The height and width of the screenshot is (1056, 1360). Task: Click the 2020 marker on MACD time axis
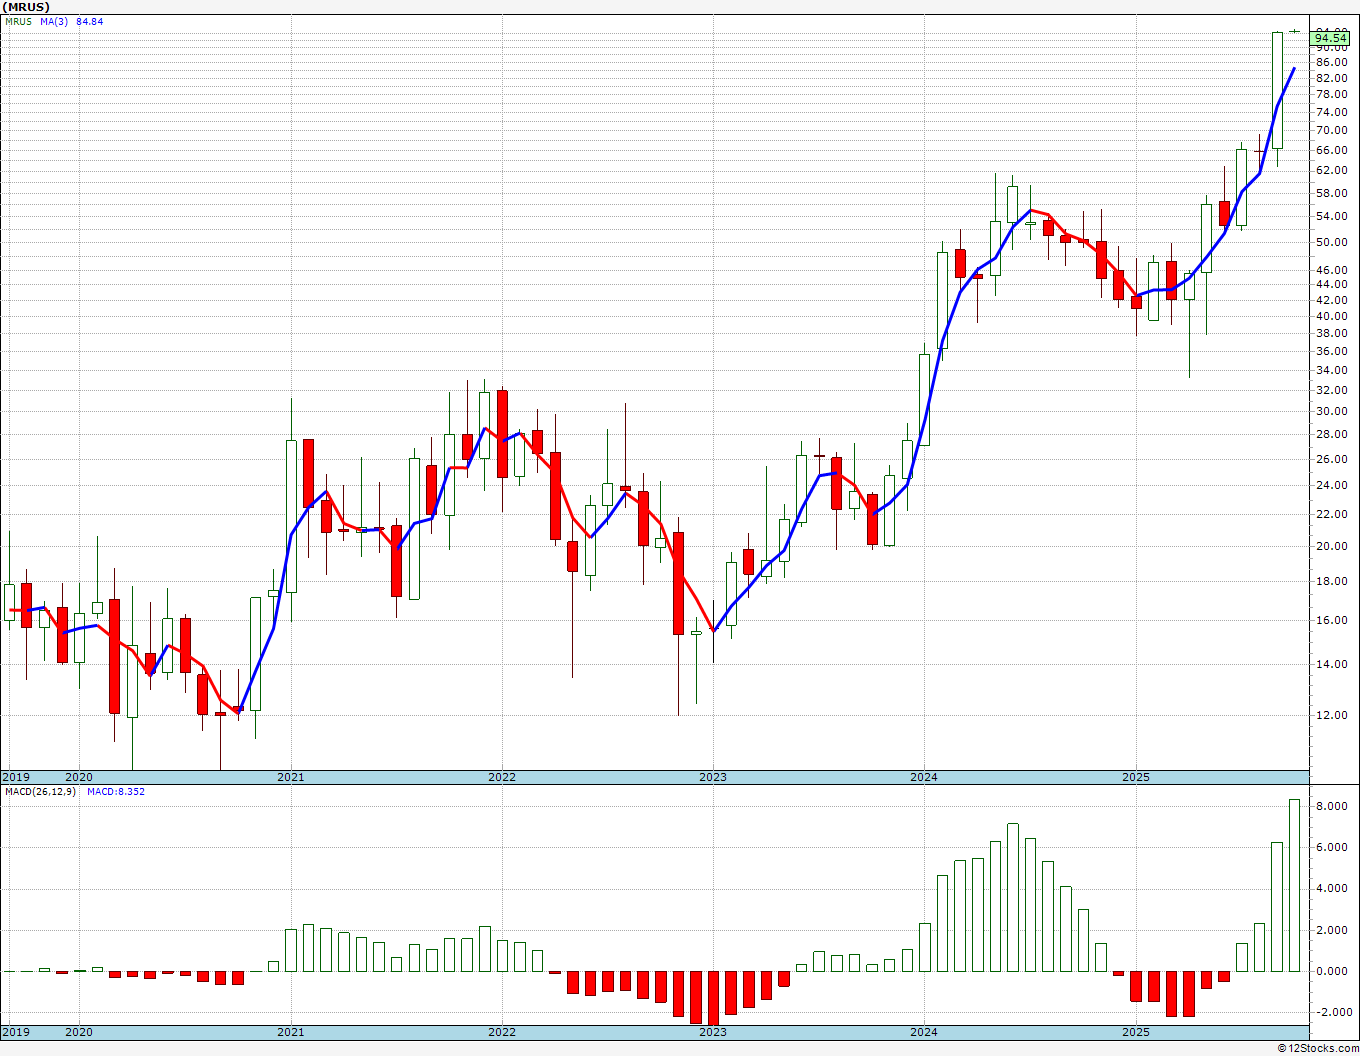tap(78, 1032)
